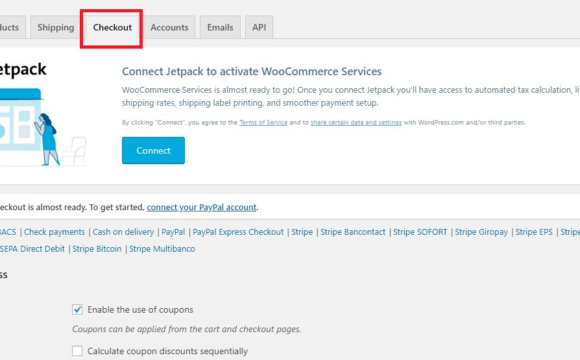Open Stripe Bancontact settings
The image size is (580, 360).
(x=353, y=232)
